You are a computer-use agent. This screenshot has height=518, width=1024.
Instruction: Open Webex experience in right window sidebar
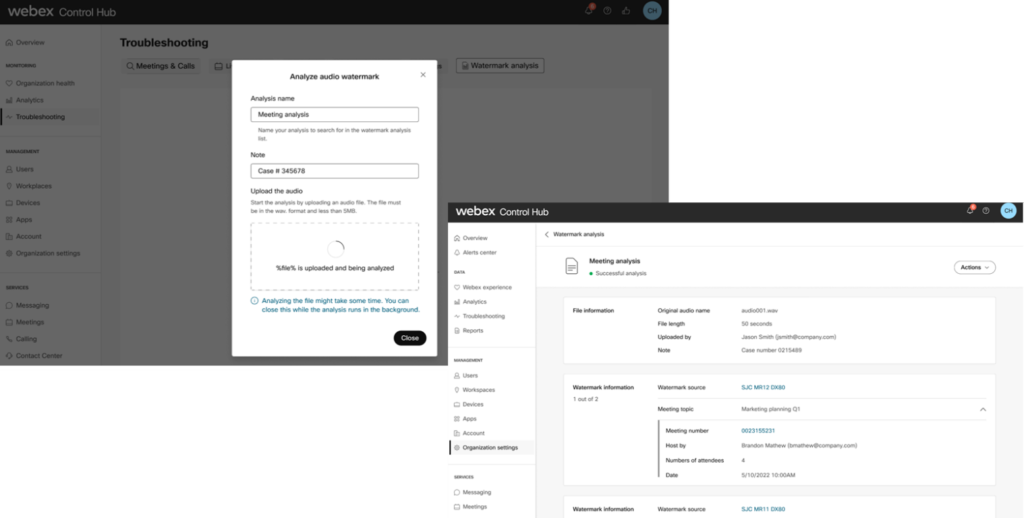483,287
